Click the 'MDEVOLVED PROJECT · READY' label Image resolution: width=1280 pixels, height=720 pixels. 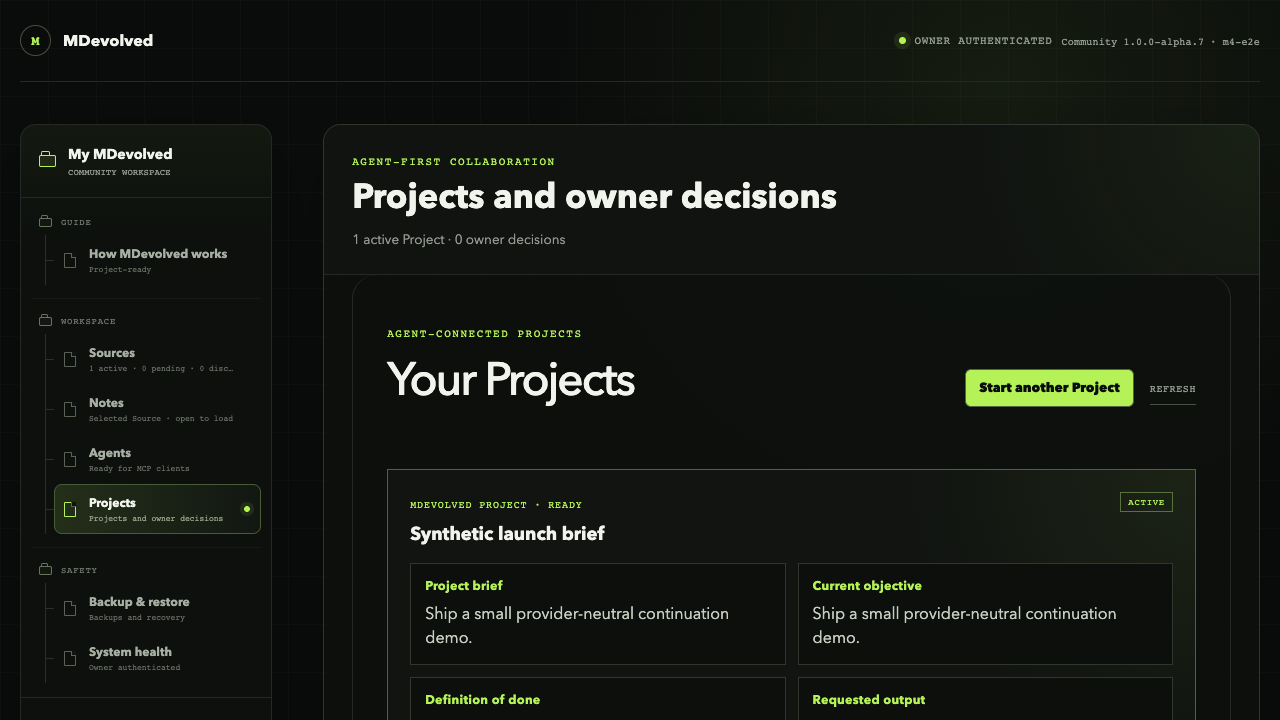(x=496, y=505)
